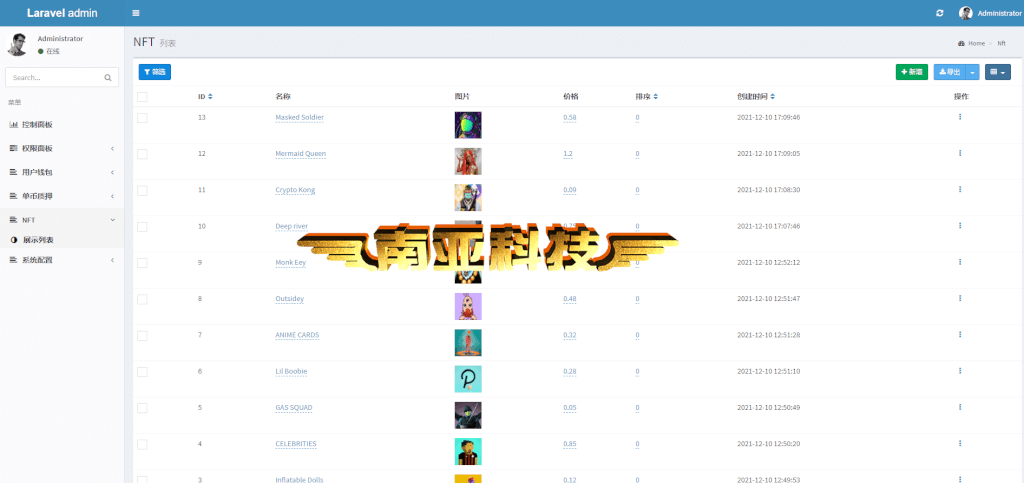Image resolution: width=1024 pixels, height=483 pixels.
Task: Click the ANIME CARDS price 0.32
Action: tap(569, 335)
